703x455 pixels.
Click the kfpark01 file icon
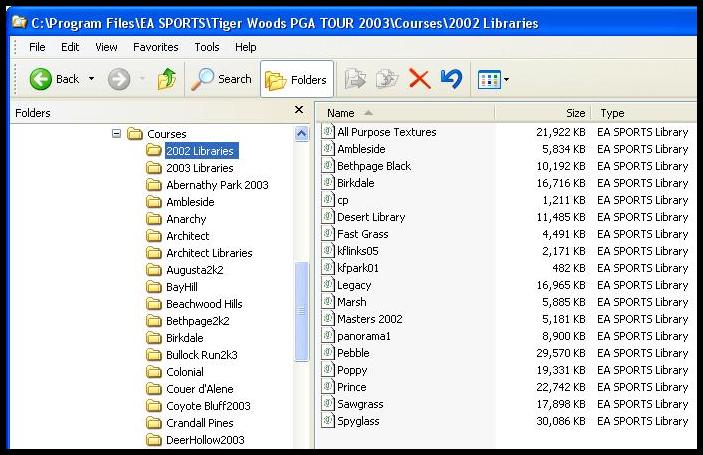pyautogui.click(x=328, y=268)
